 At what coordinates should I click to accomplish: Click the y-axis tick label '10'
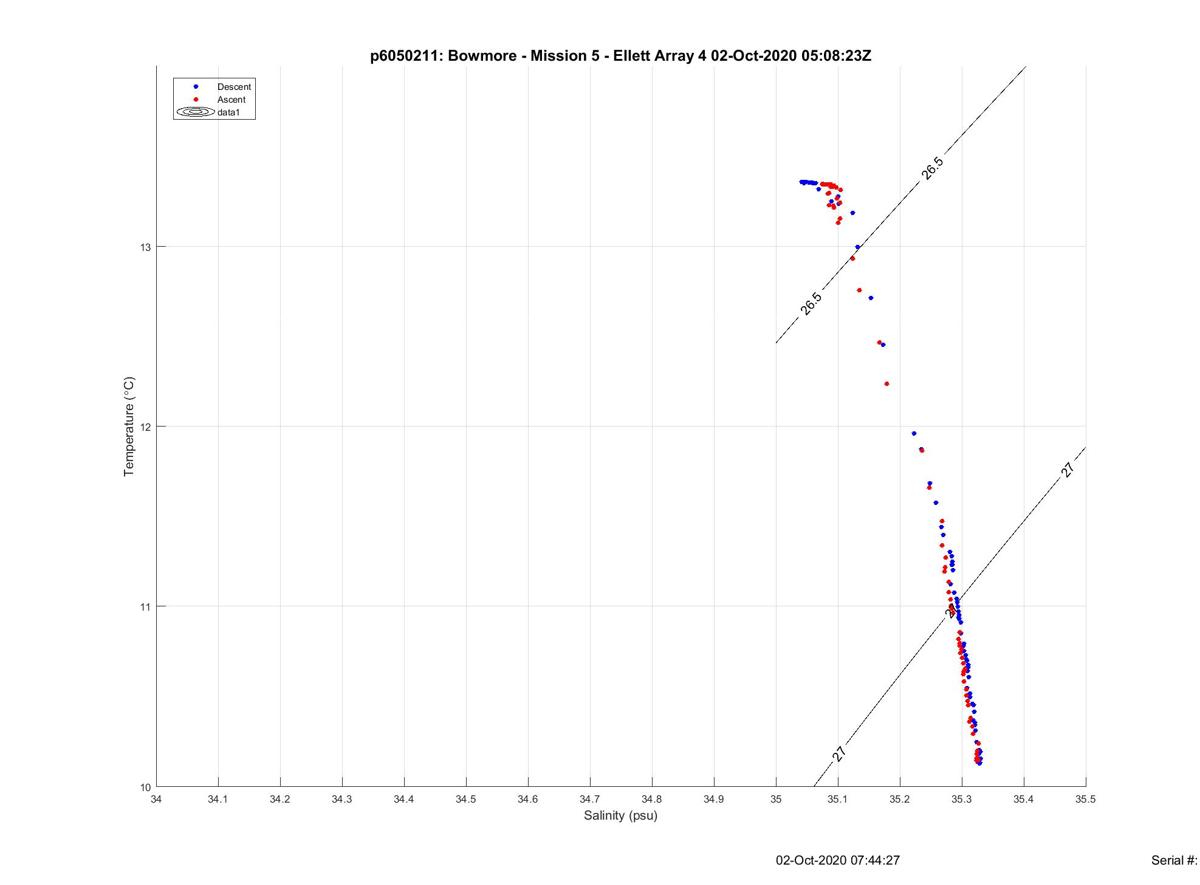145,787
